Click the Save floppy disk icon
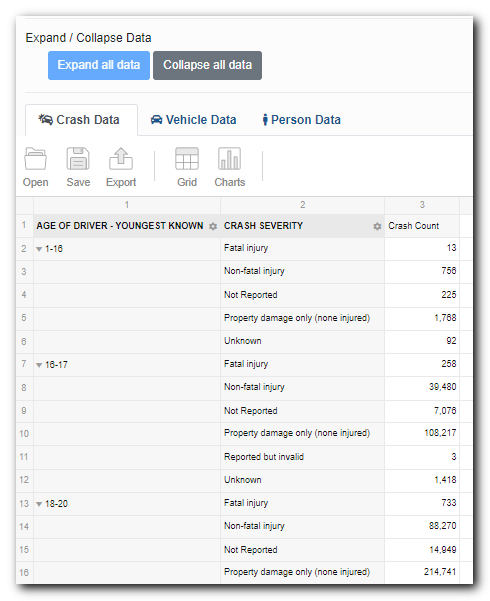 (78, 159)
